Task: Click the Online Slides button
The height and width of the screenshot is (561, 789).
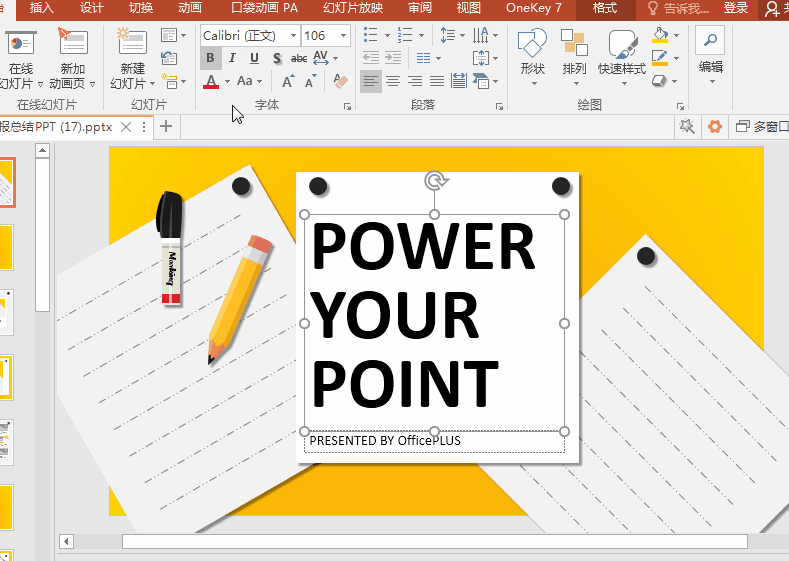Action: point(21,58)
